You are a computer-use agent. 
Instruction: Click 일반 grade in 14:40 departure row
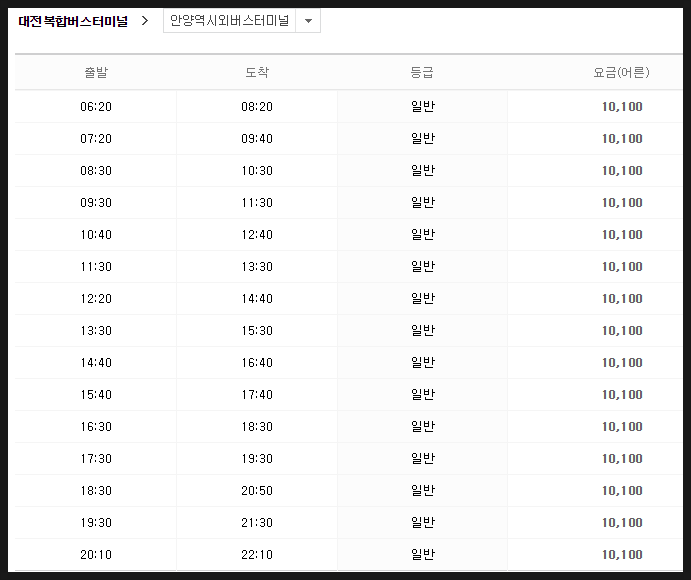coord(423,362)
